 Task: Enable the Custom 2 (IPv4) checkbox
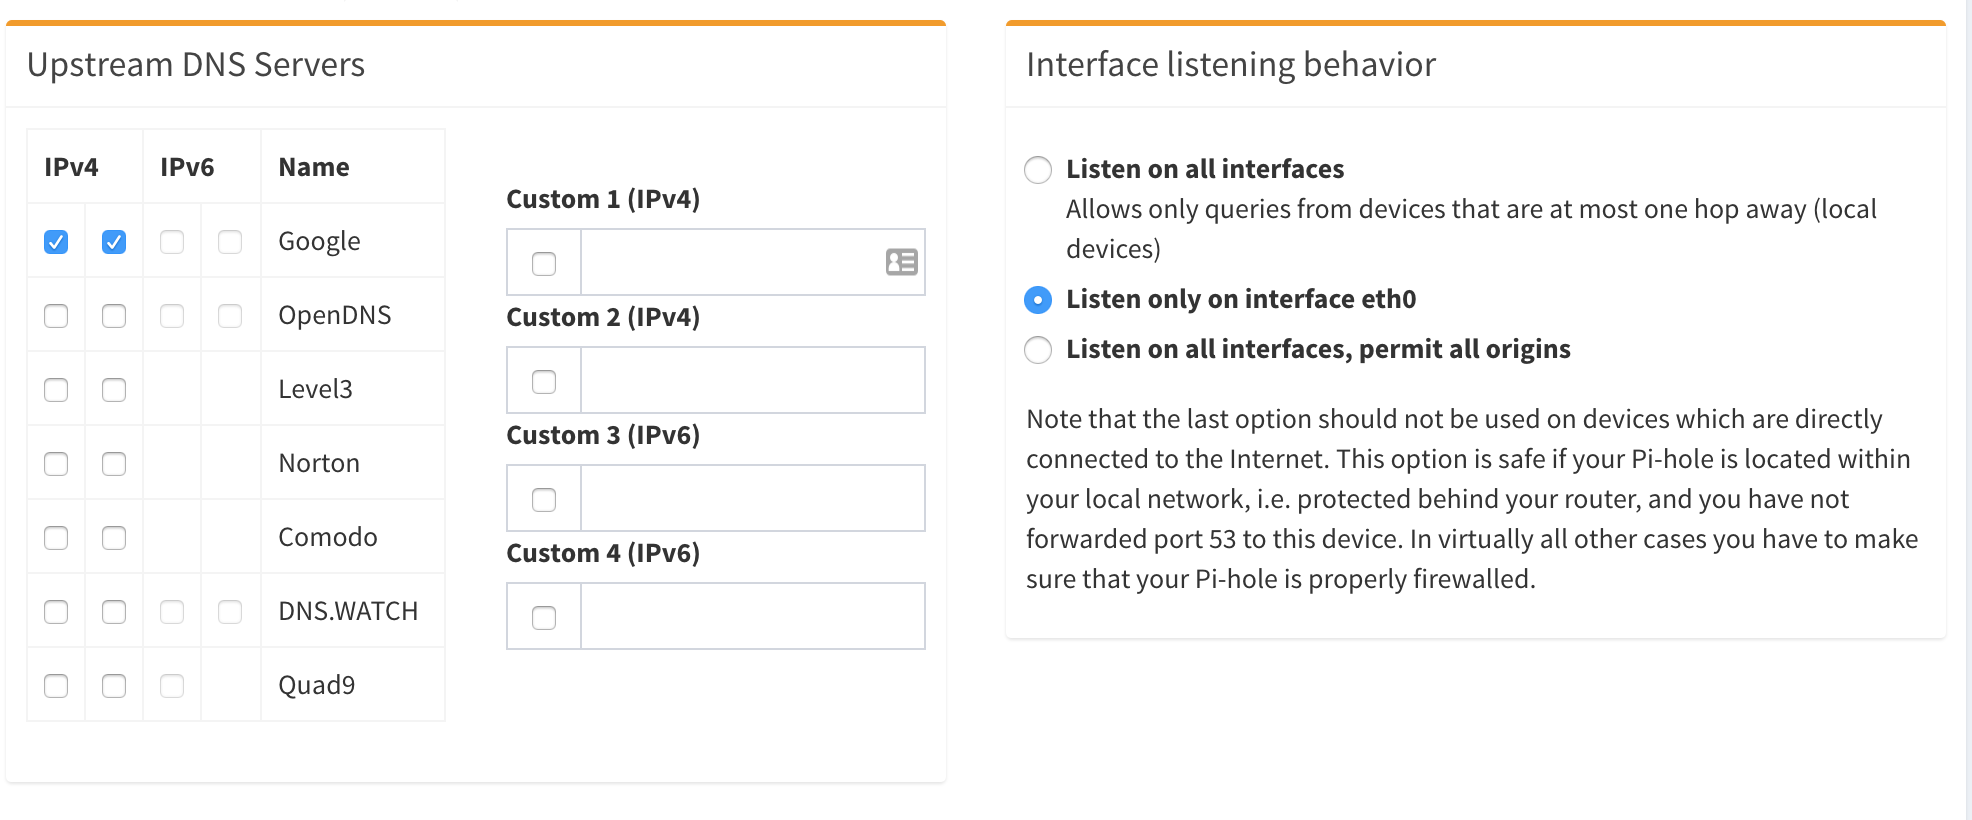point(544,382)
